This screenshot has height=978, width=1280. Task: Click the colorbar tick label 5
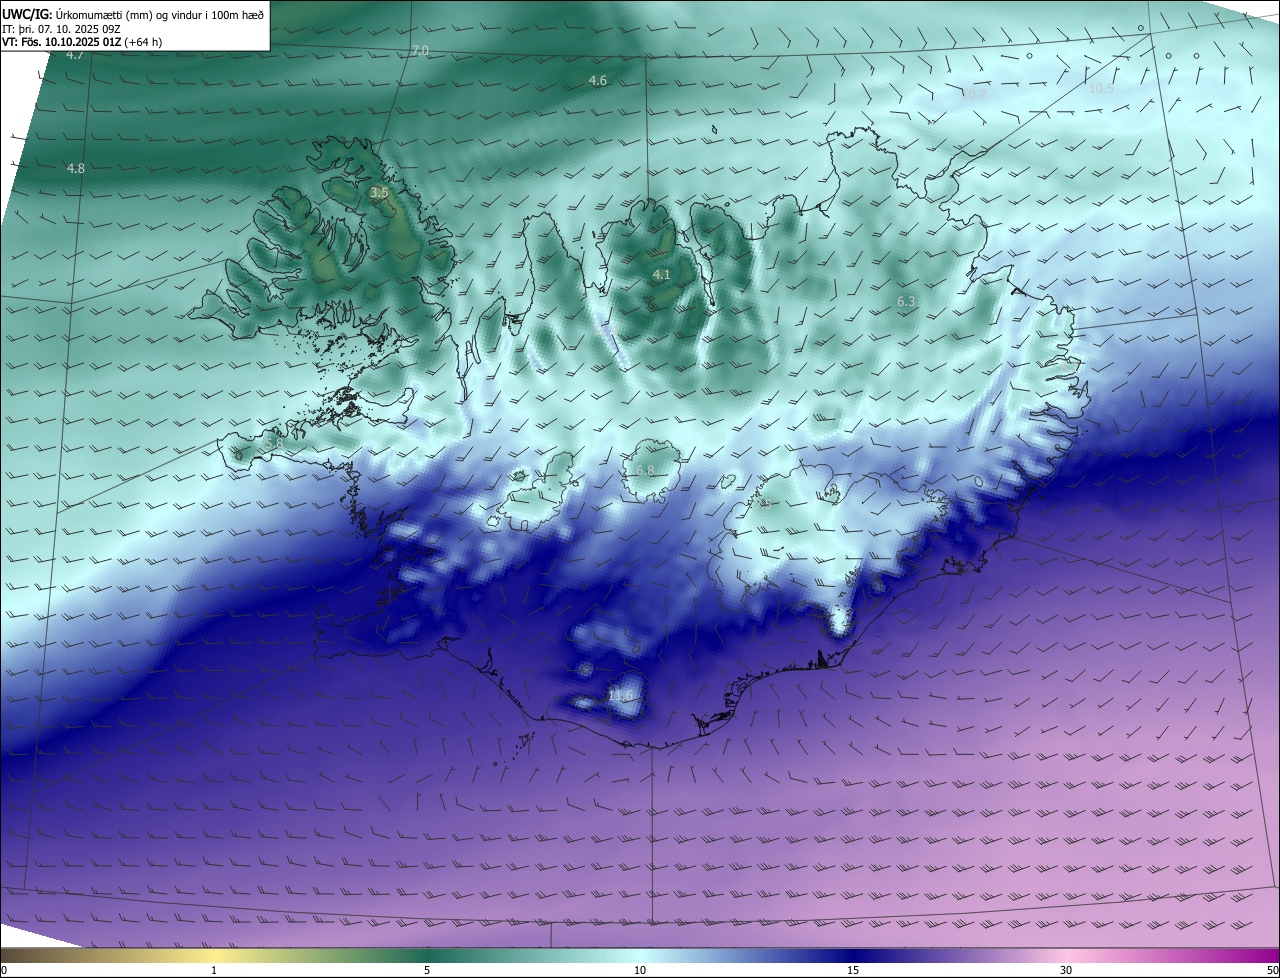pos(427,970)
